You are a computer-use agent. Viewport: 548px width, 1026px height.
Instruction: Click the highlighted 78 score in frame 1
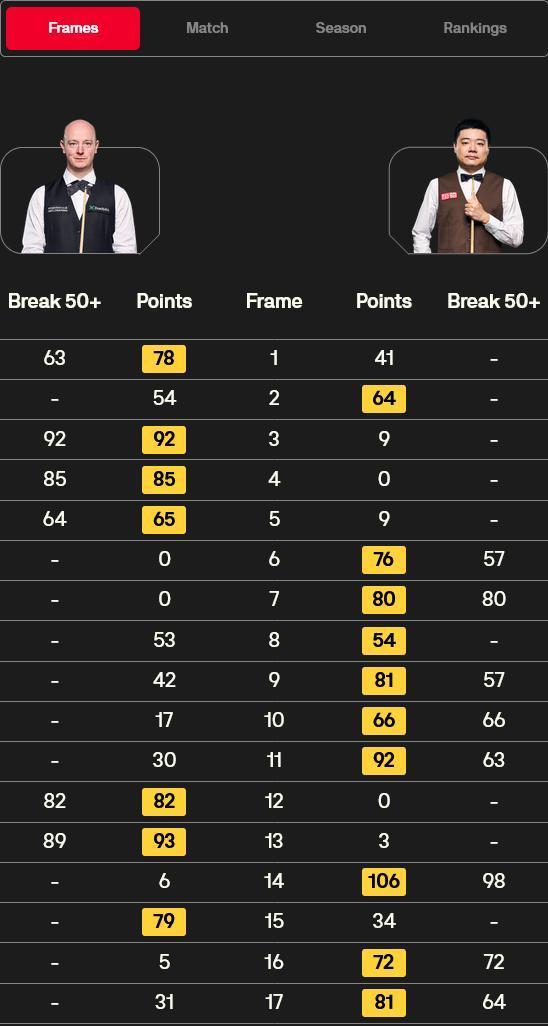[x=164, y=359]
